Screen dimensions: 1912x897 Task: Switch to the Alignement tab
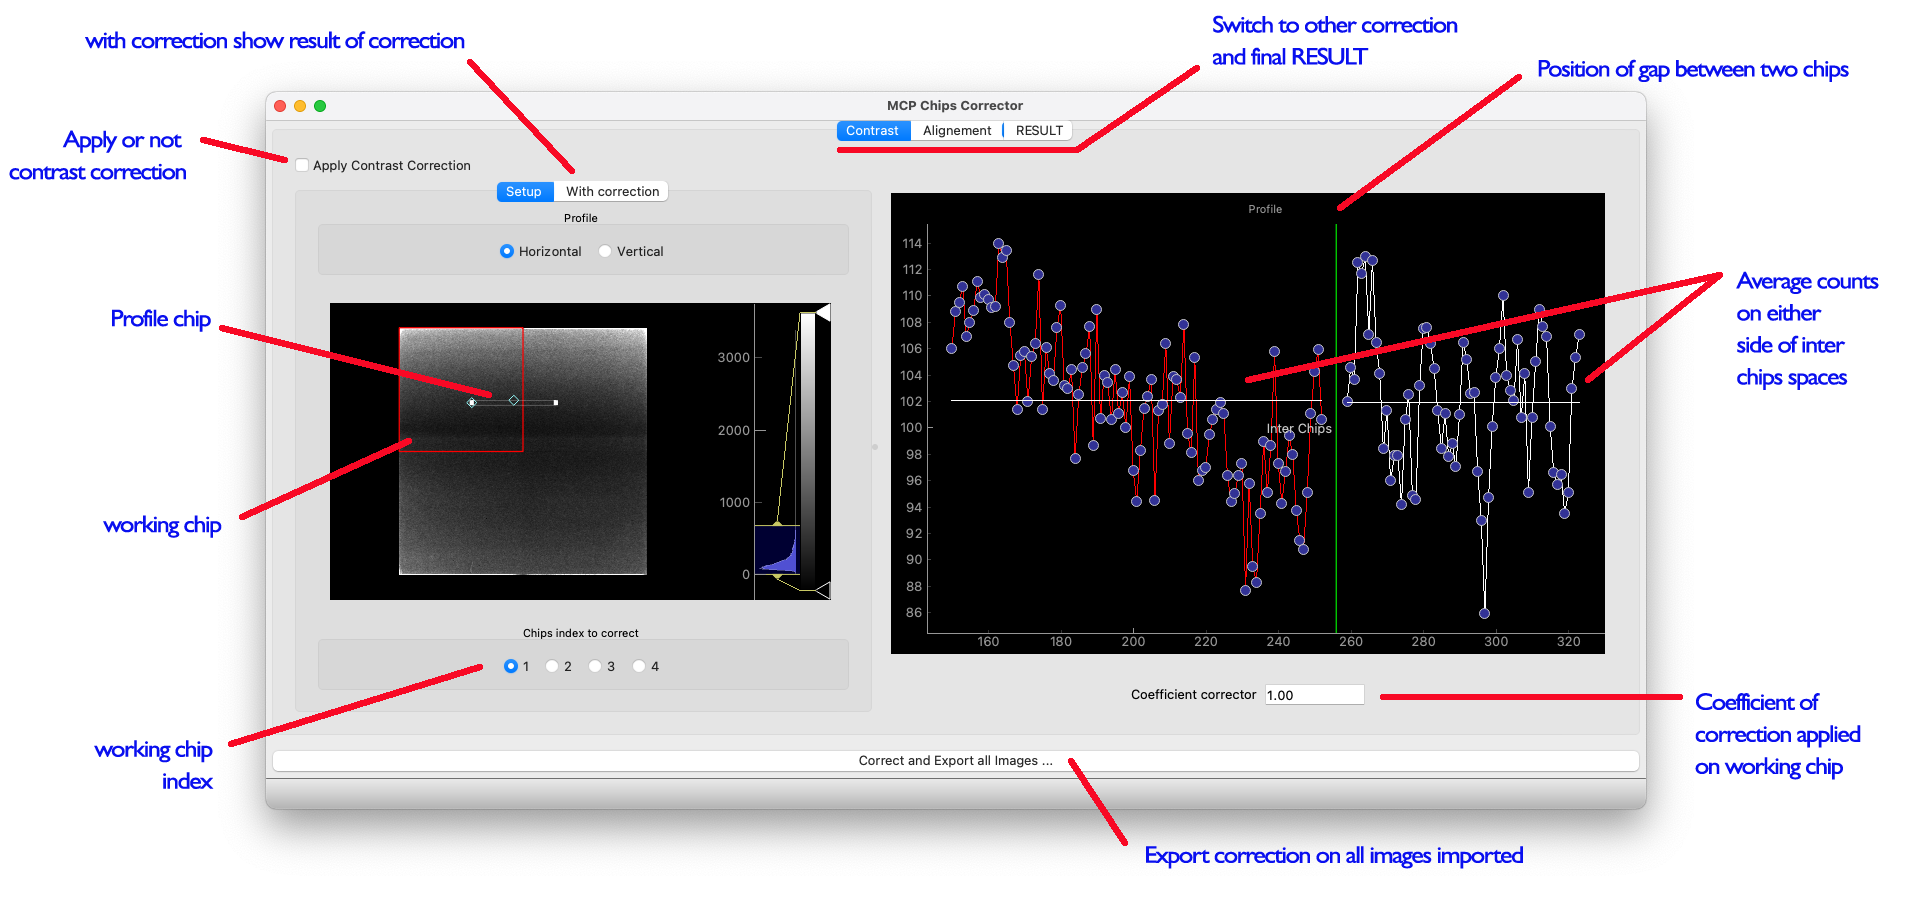[956, 131]
